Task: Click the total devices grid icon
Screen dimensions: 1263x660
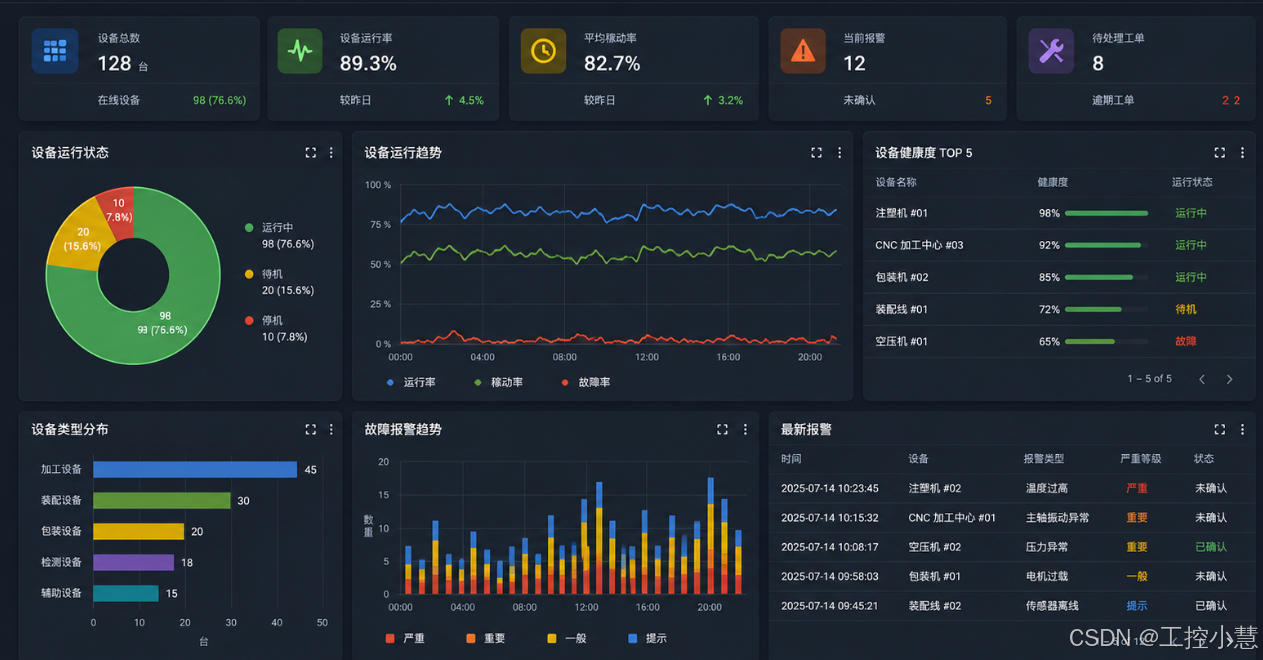Action: [55, 51]
